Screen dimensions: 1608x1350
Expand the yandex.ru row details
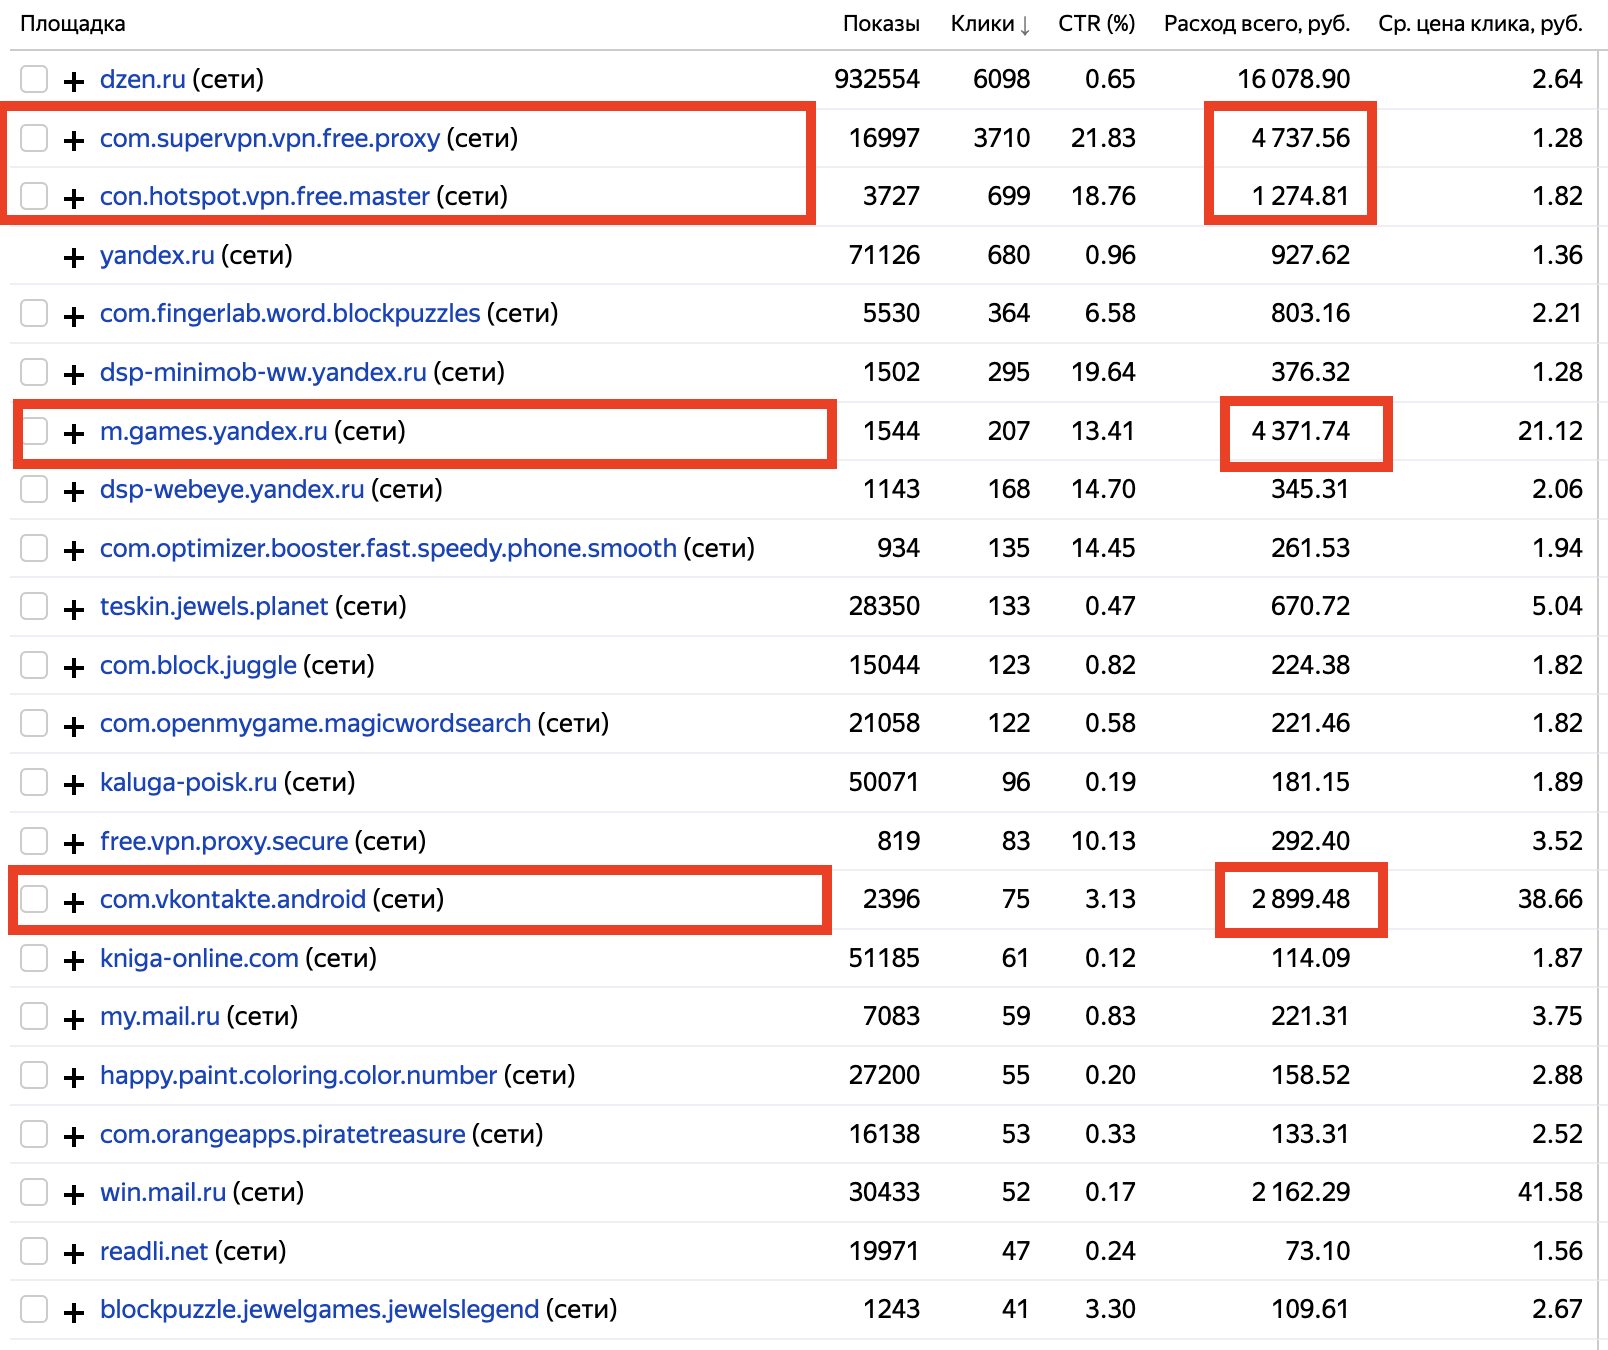73,257
